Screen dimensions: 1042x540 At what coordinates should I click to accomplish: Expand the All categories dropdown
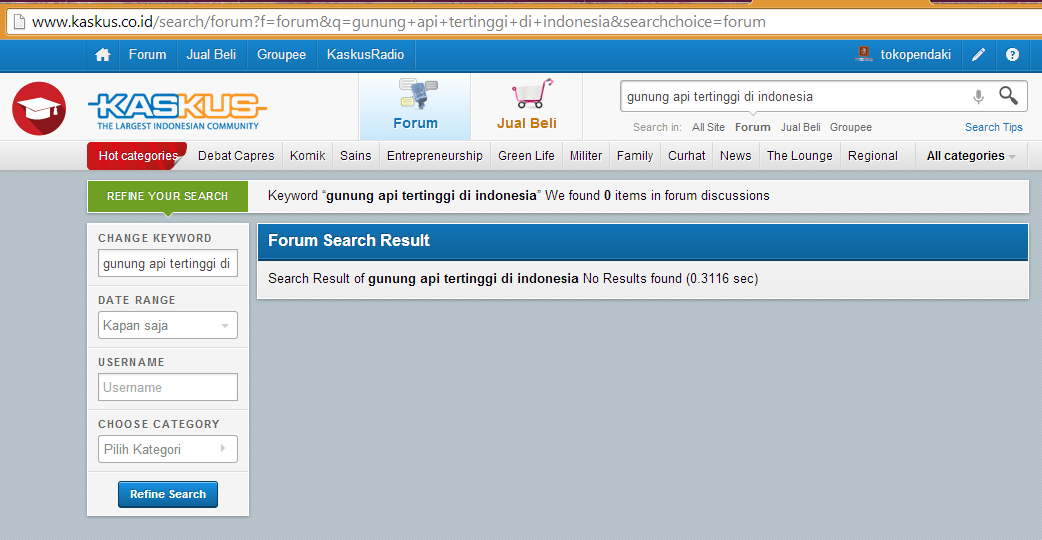[x=971, y=155]
